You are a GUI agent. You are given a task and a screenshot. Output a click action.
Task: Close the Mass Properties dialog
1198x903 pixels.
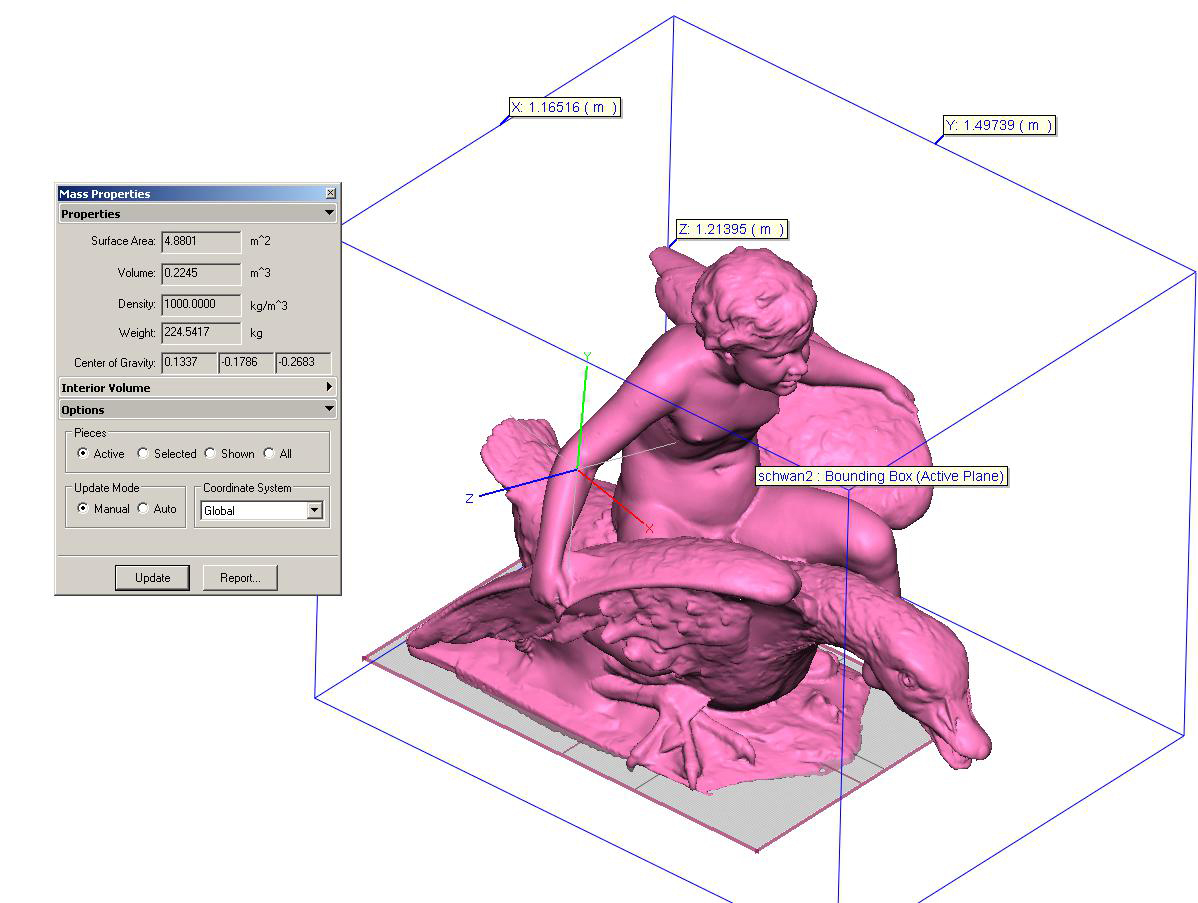point(330,193)
